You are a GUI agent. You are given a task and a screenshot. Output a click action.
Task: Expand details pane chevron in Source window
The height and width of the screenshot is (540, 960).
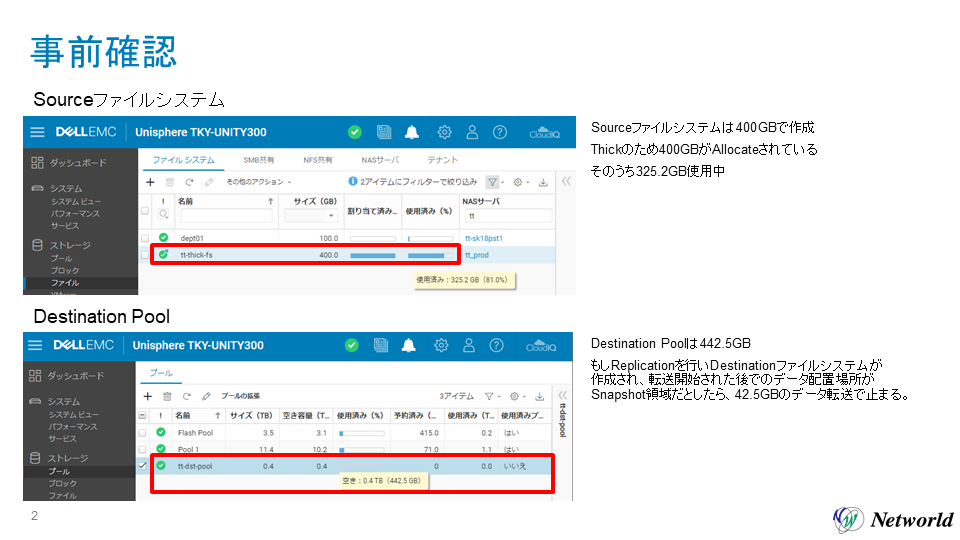coord(566,181)
